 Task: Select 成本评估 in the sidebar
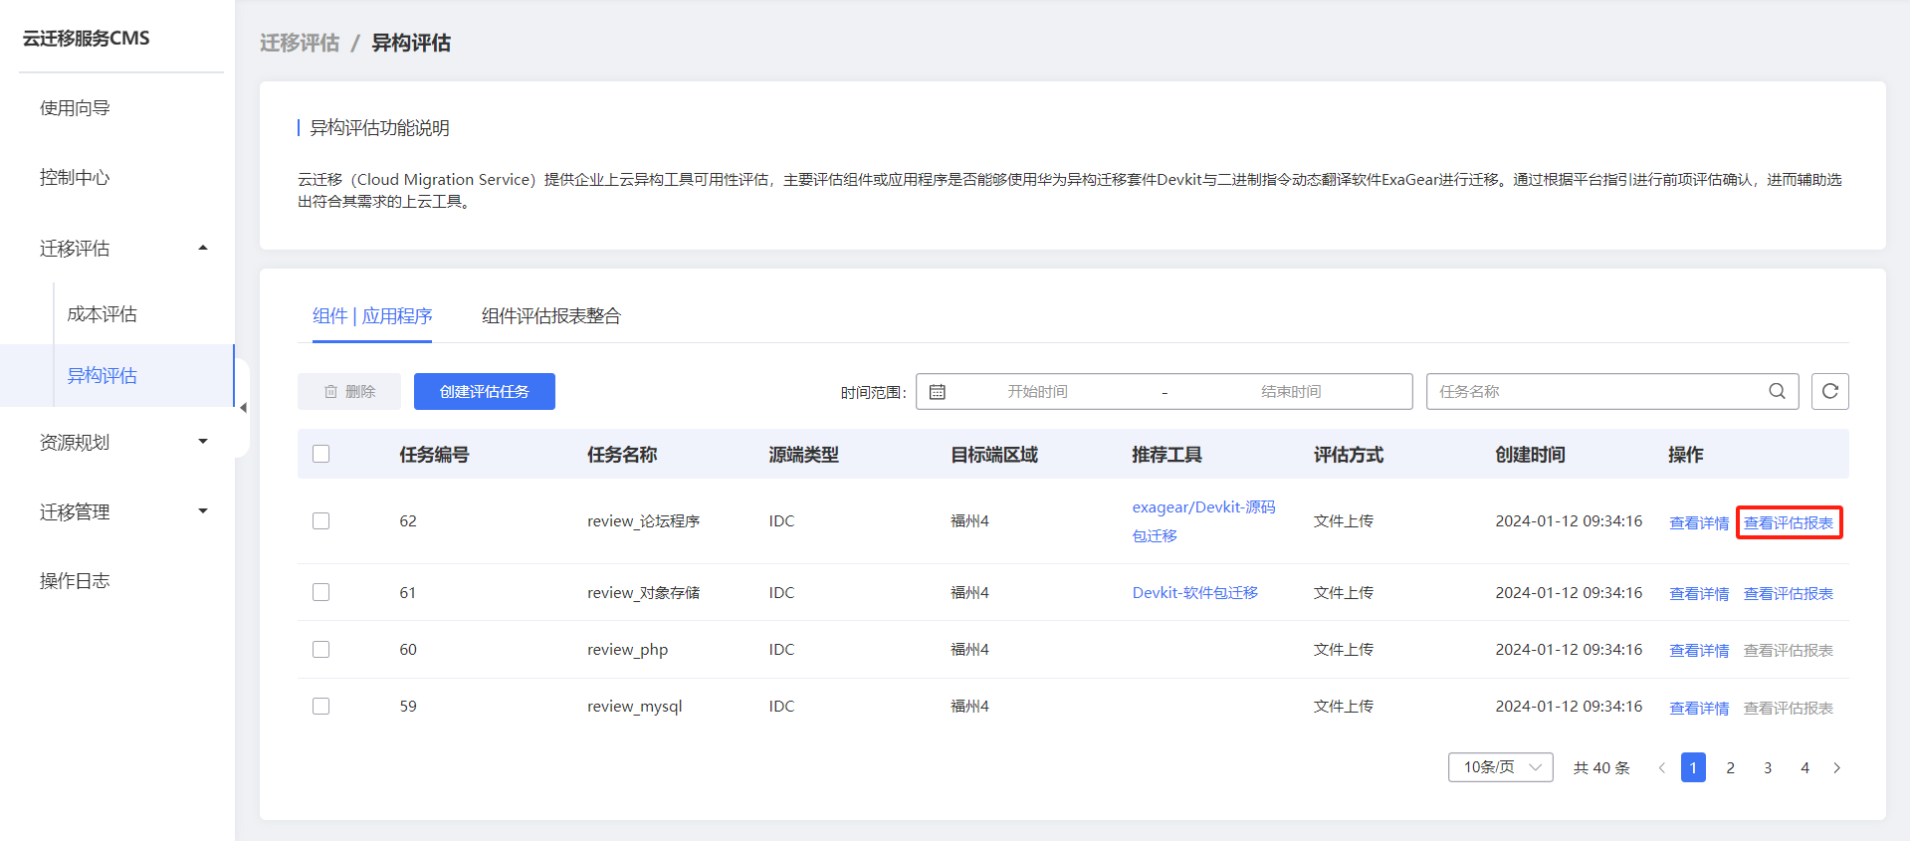click(x=102, y=314)
